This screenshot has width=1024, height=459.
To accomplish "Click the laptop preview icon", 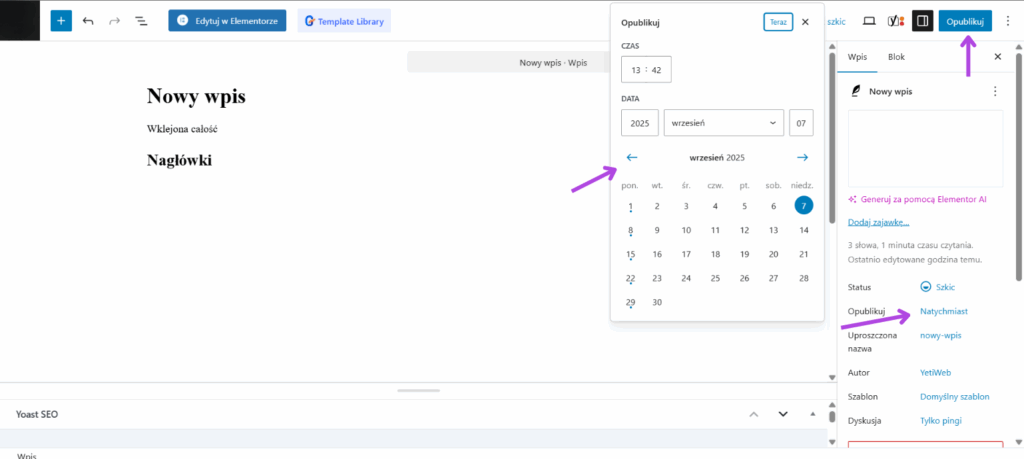I will coord(869,20).
